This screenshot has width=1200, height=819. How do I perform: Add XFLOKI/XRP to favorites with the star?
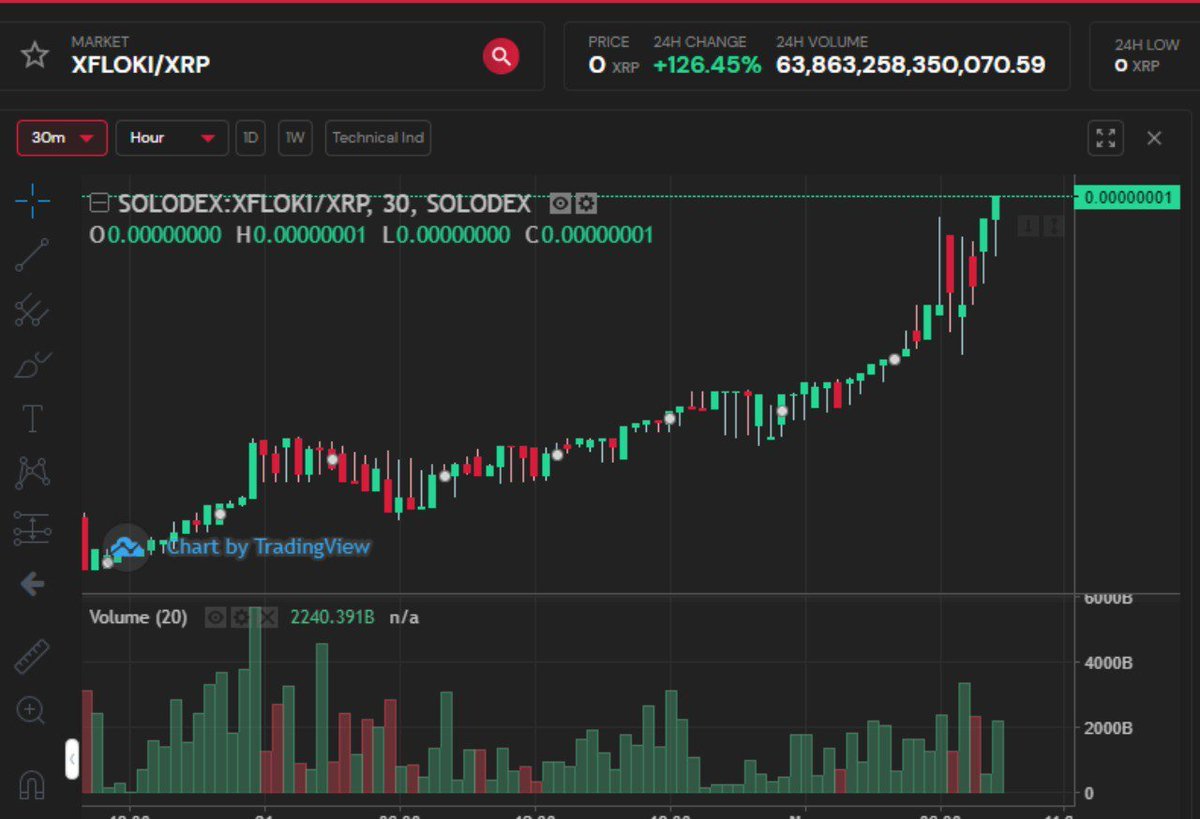[35, 55]
